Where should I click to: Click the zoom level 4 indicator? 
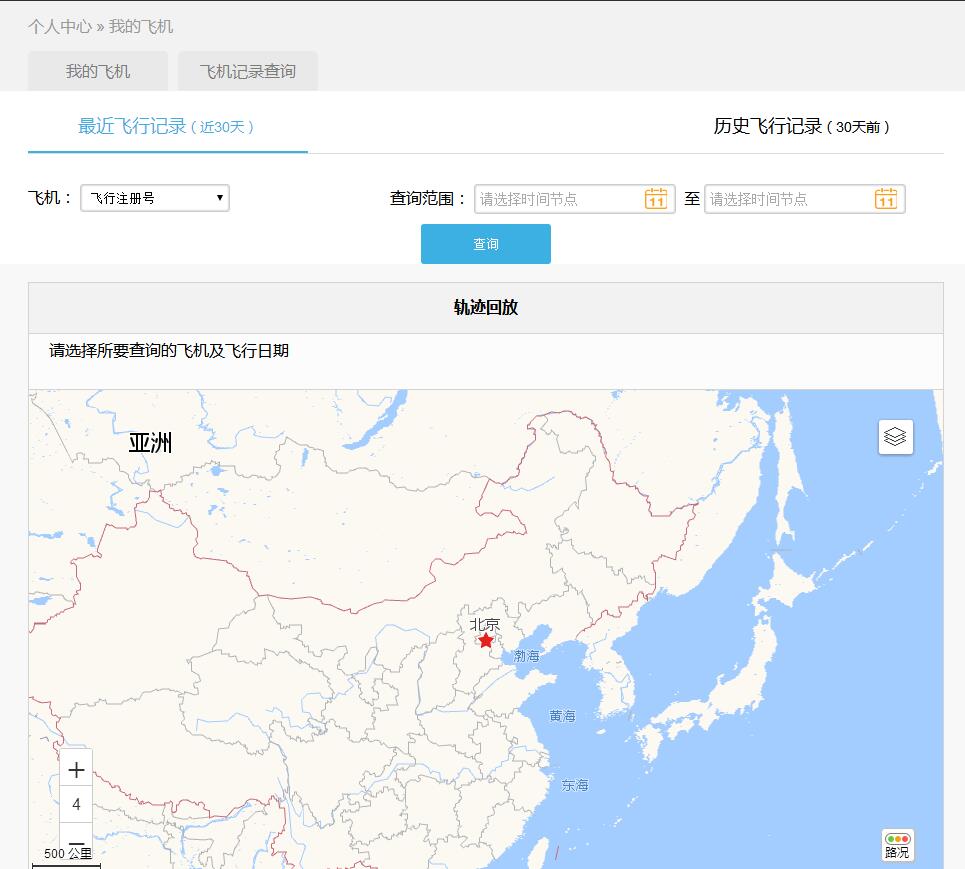pos(76,804)
